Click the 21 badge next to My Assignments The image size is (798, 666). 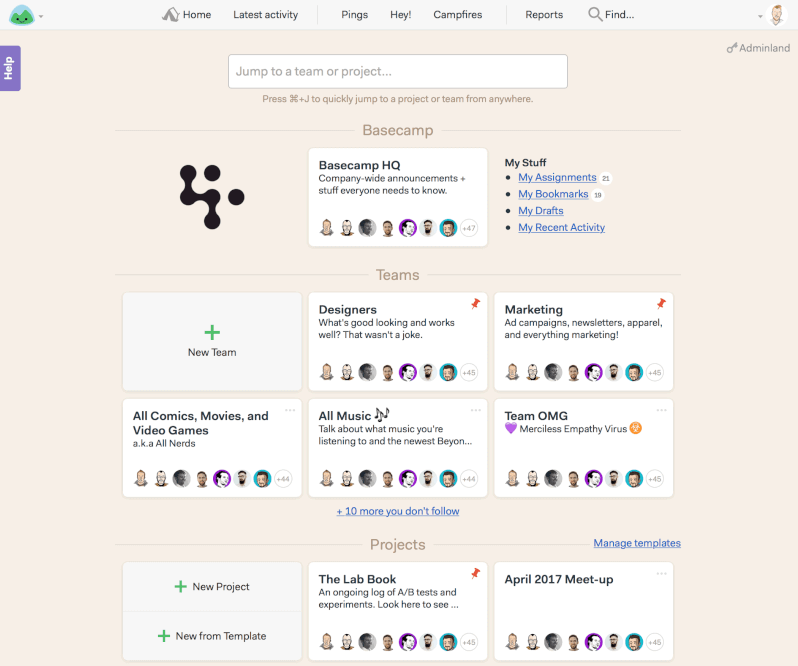coord(606,178)
